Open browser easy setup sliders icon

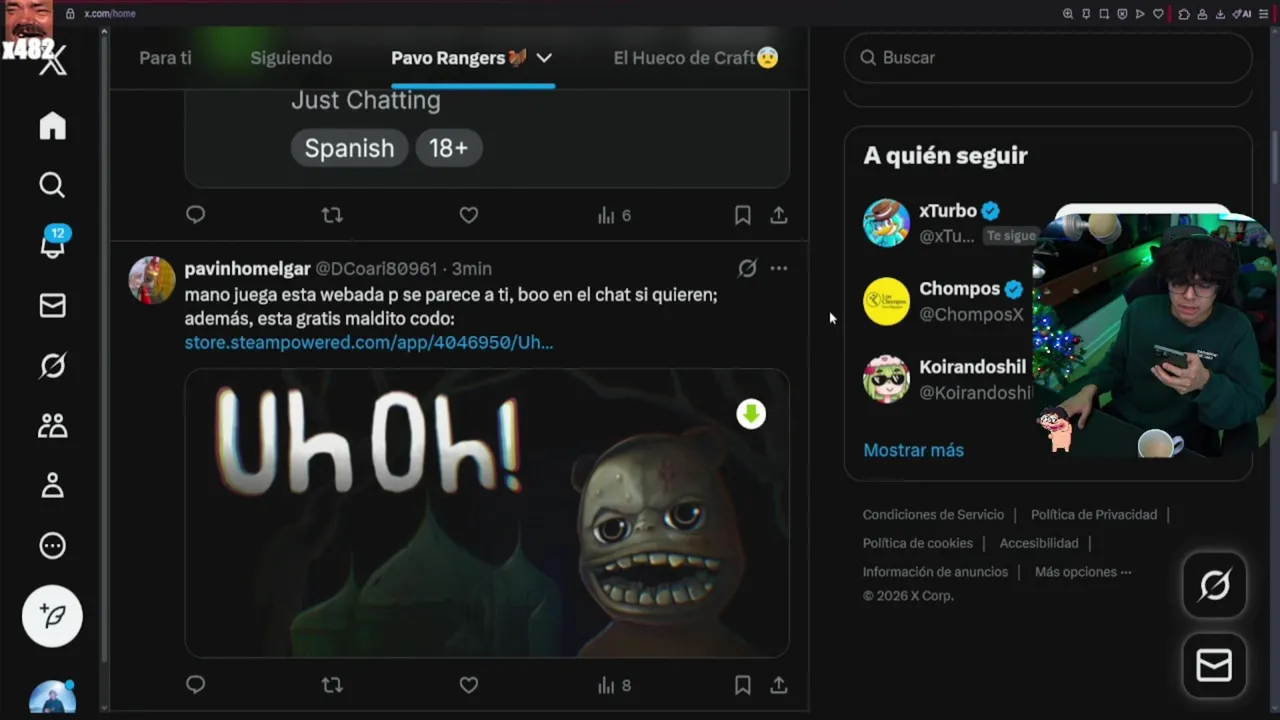coord(1263,14)
